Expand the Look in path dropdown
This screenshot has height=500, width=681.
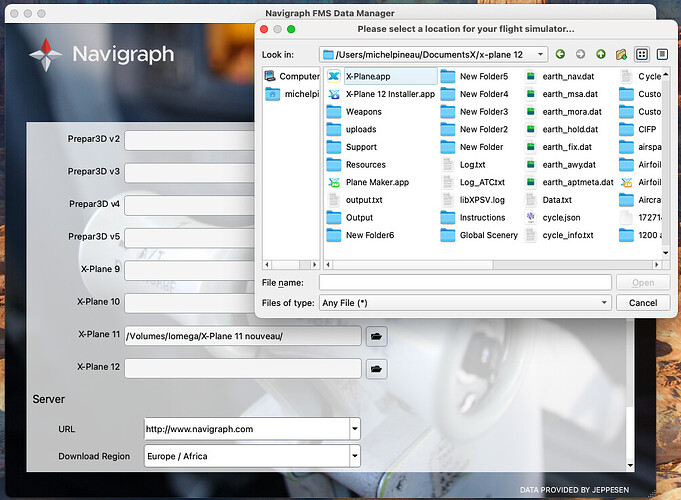point(540,54)
